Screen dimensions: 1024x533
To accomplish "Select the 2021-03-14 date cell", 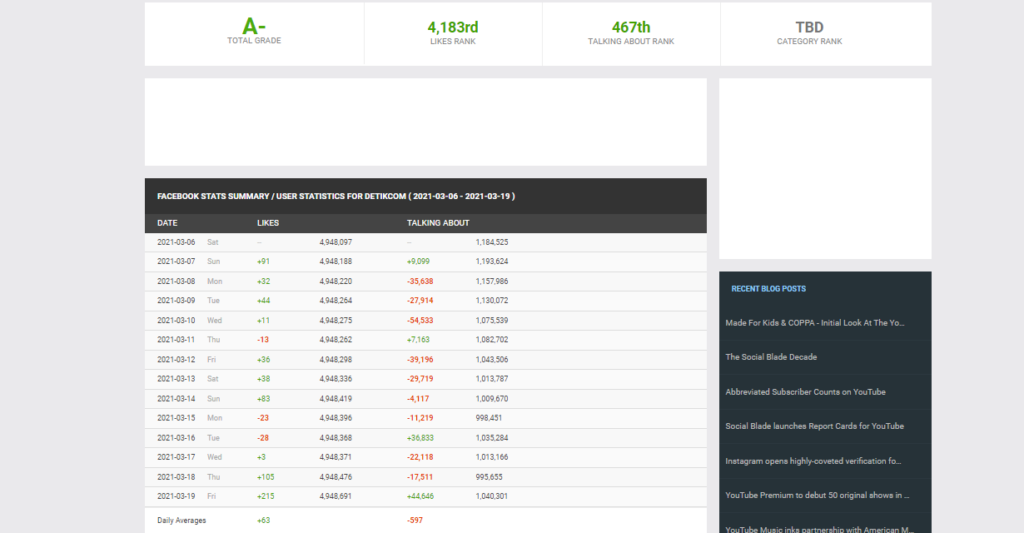I will pos(176,398).
